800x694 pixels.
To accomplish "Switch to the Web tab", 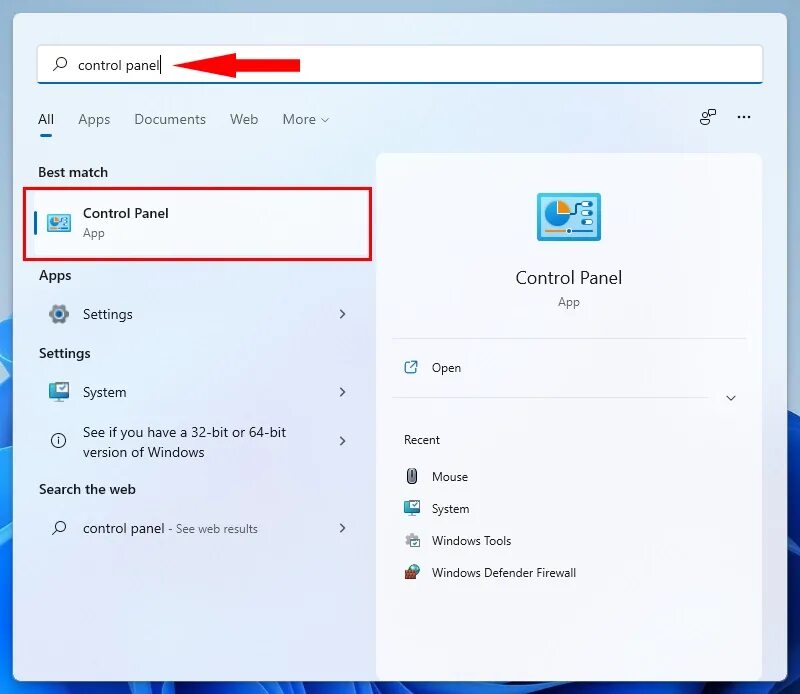I will click(x=244, y=119).
